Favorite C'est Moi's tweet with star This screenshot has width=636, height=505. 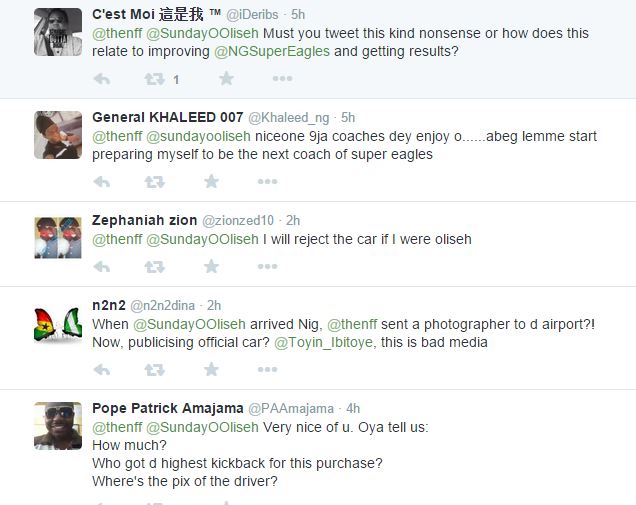pos(226,79)
